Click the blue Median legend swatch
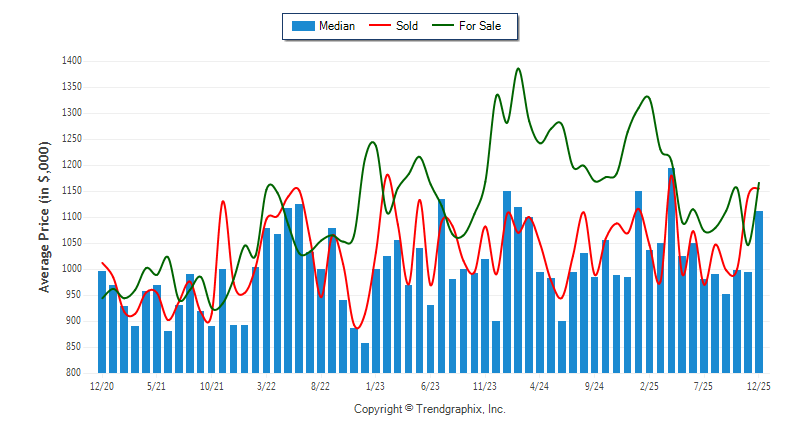Viewport: 800px width, 434px height. 302,26
